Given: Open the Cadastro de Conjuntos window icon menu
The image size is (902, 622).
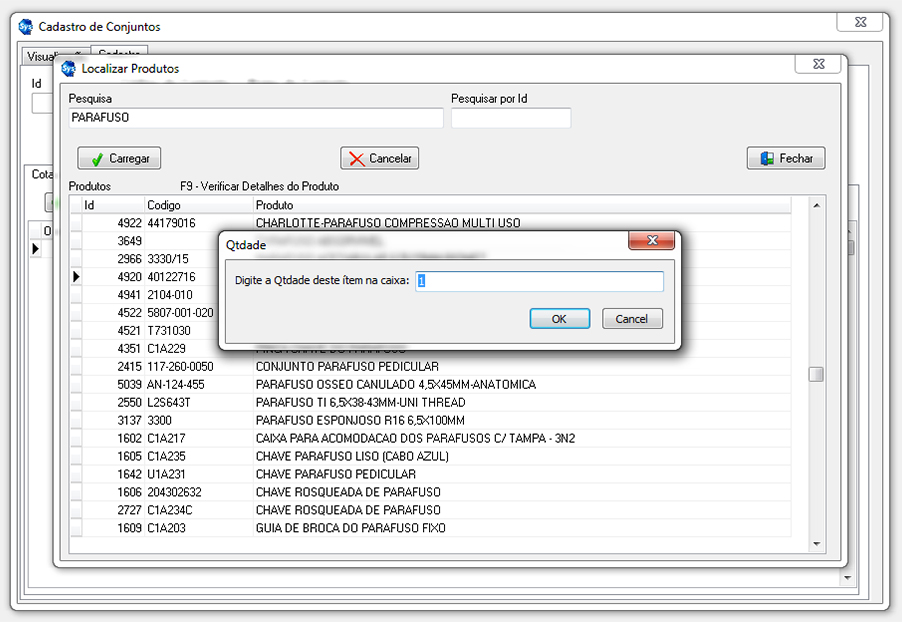Looking at the screenshot, I should click(26, 27).
